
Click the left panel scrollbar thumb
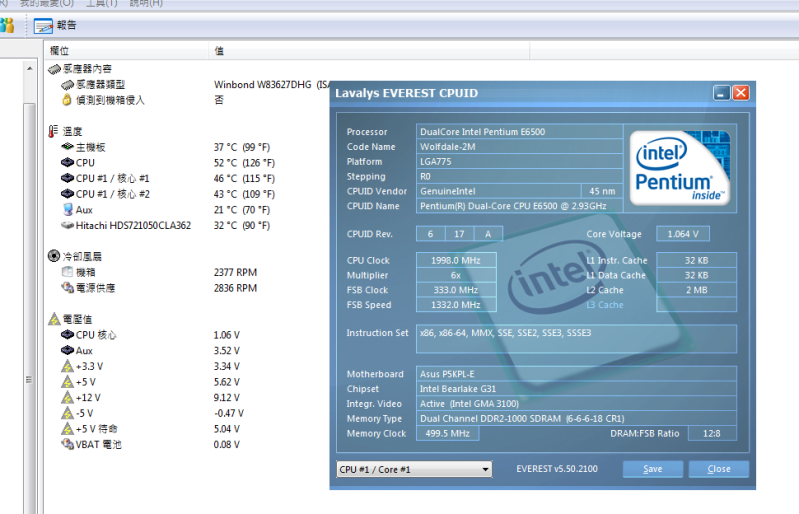[30, 308]
